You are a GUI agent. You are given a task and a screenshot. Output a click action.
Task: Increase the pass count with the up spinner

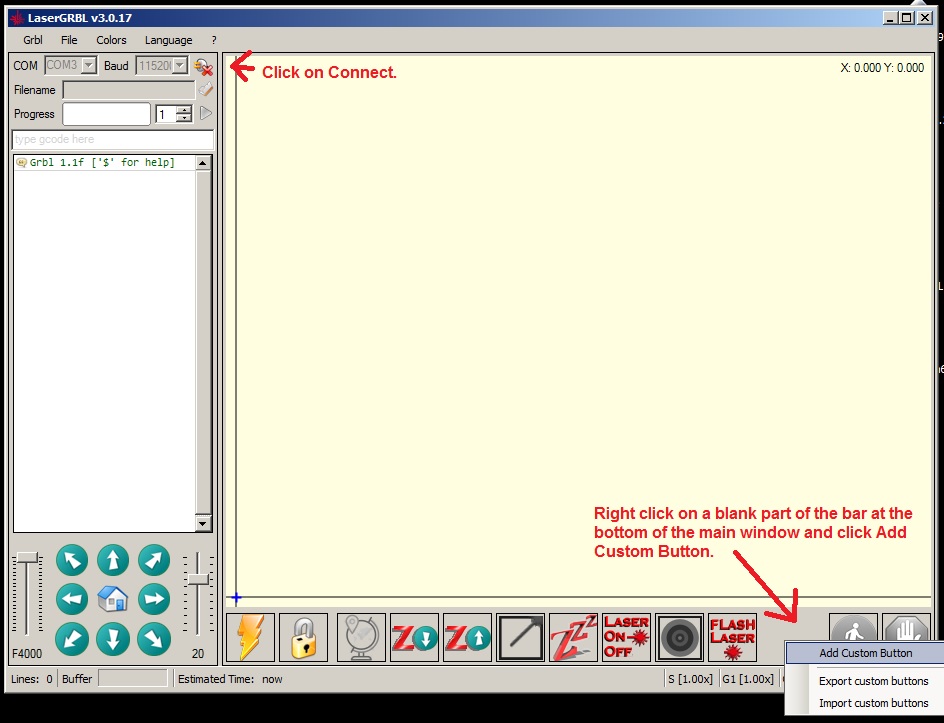tap(185, 110)
